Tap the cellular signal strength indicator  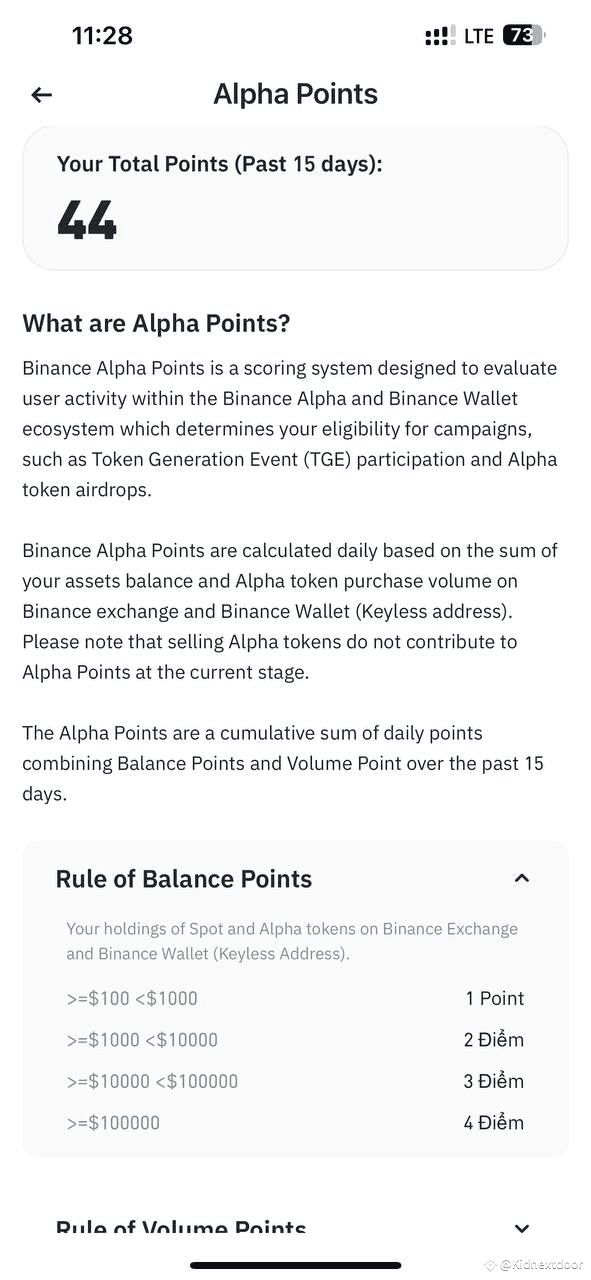coord(438,35)
